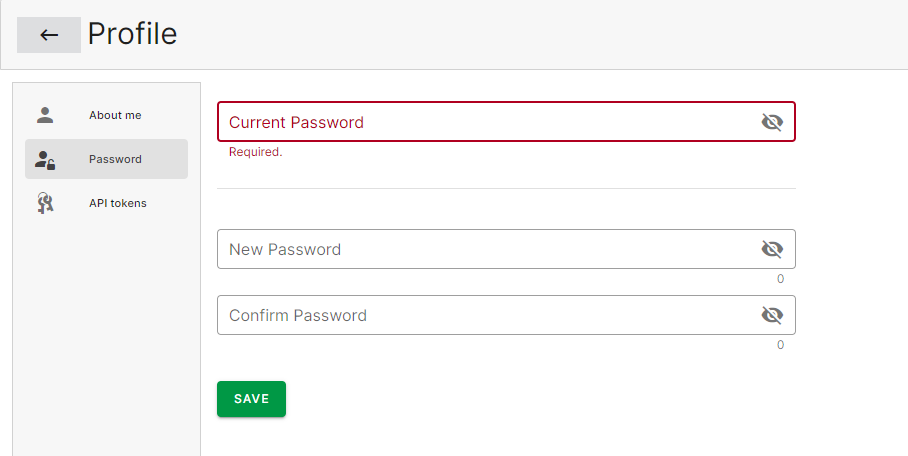Click the red 'Required.' error message
The image size is (908, 456).
(x=256, y=152)
